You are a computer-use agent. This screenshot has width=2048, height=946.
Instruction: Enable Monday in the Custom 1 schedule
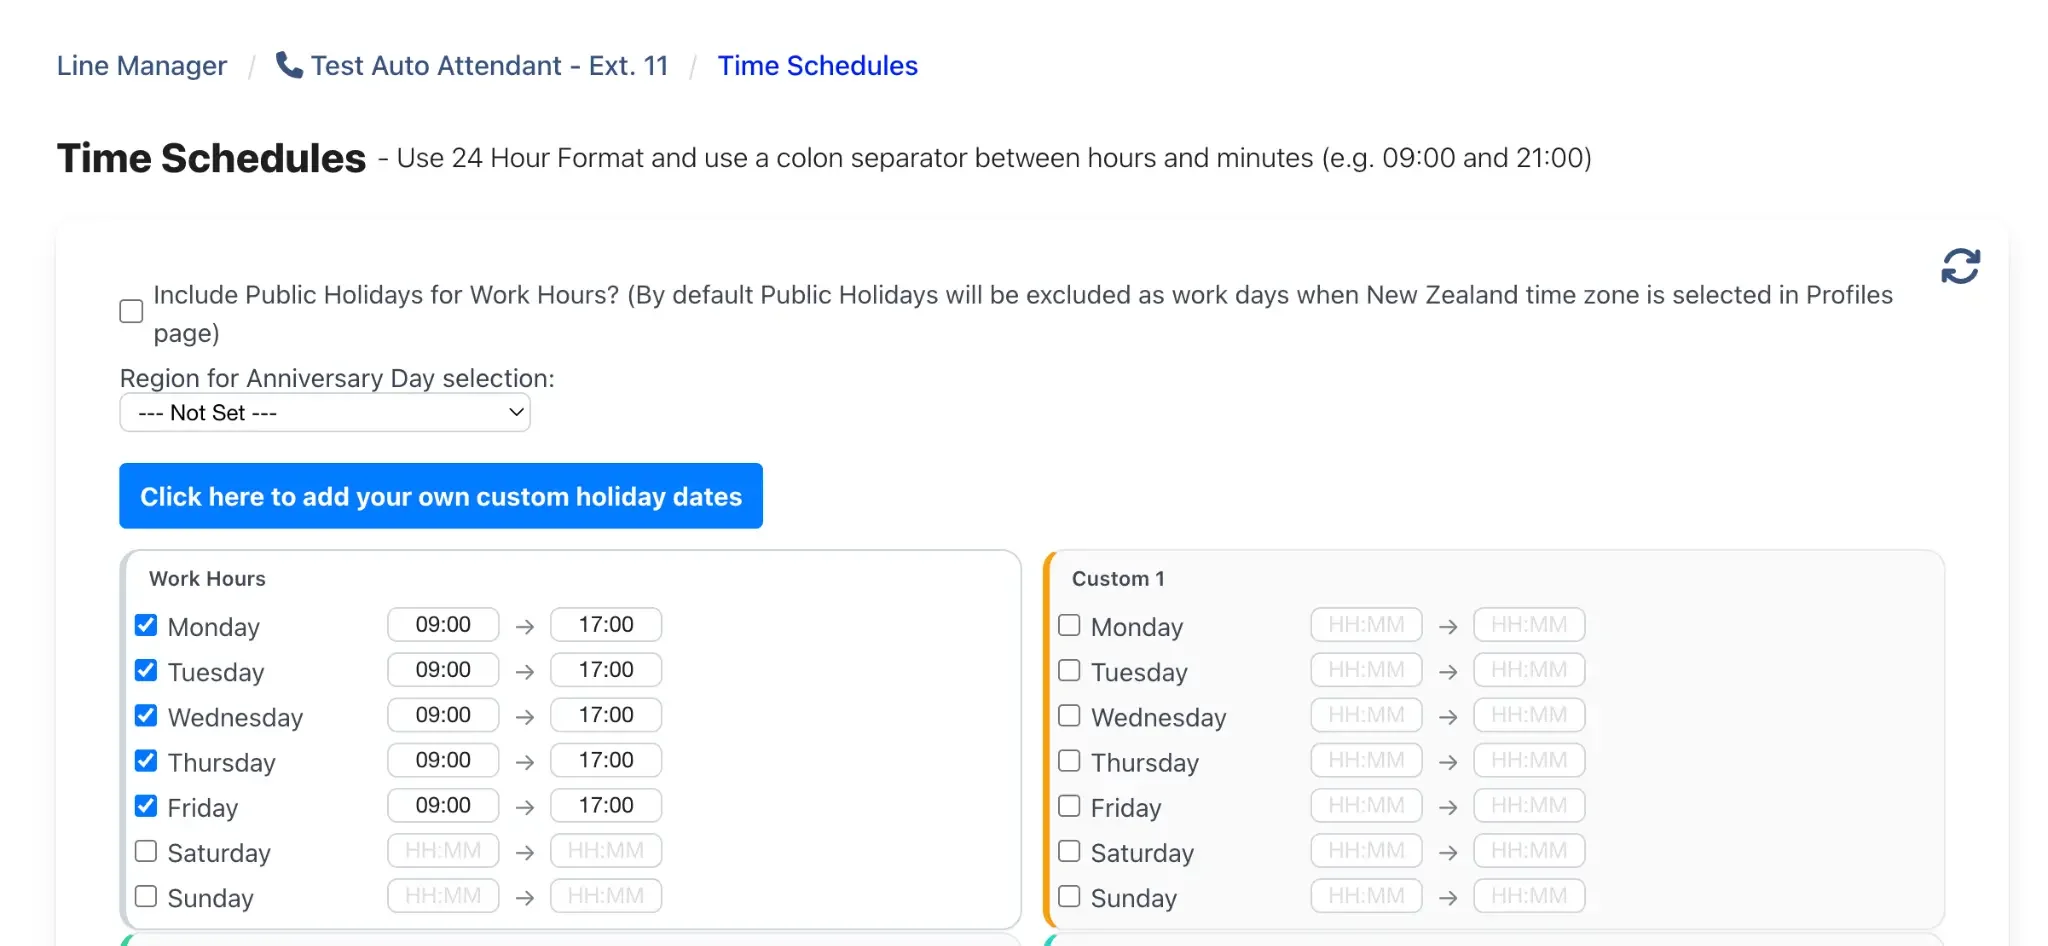pos(1069,624)
